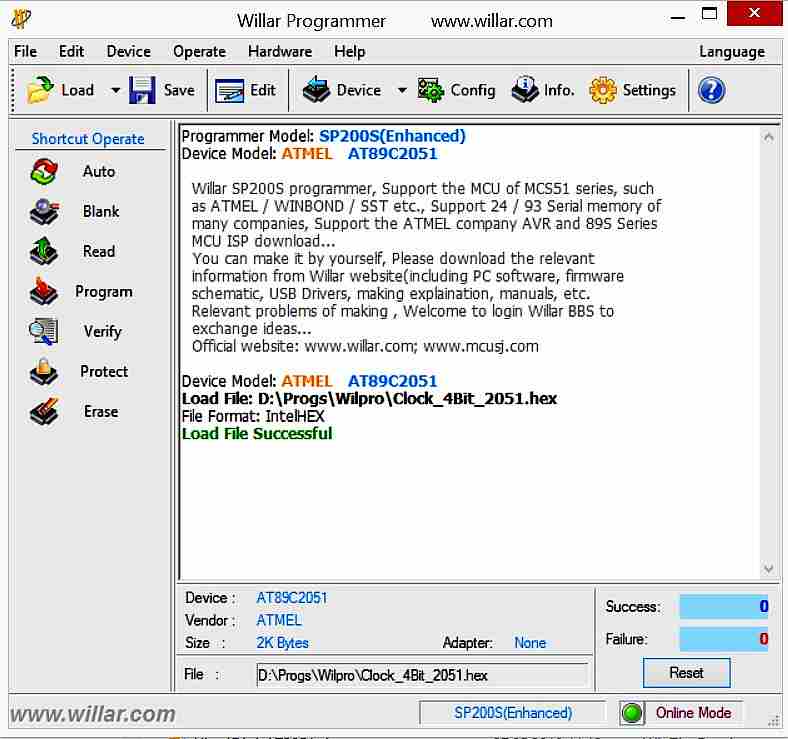This screenshot has width=788, height=739.
Task: Click the ATMEL vendor value
Action: pyautogui.click(x=278, y=620)
